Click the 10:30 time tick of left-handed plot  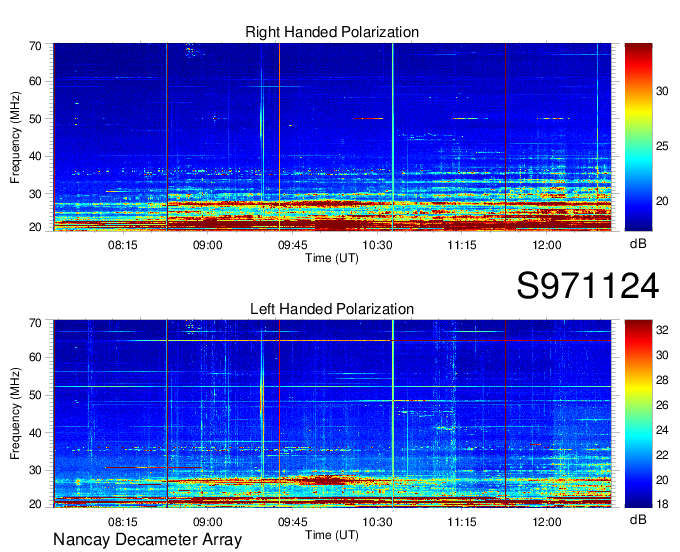pyautogui.click(x=377, y=522)
